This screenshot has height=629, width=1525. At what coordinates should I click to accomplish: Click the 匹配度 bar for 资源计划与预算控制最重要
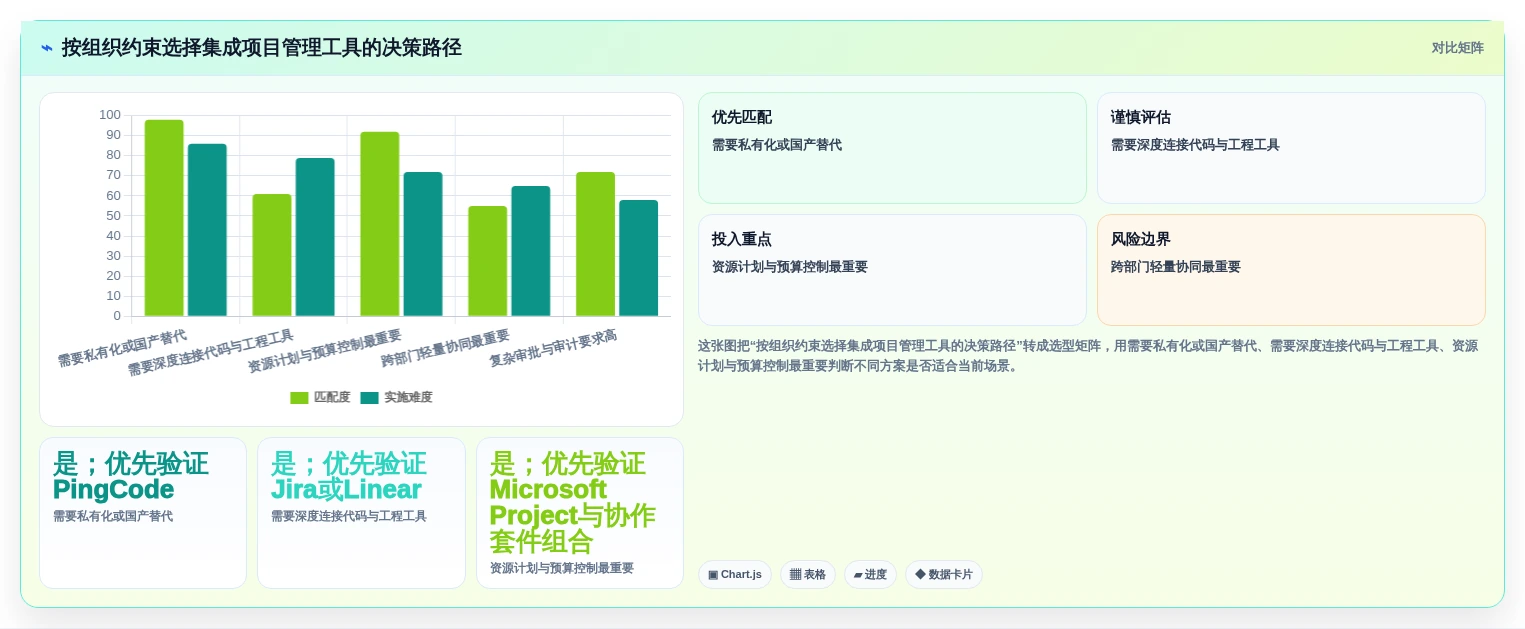380,224
